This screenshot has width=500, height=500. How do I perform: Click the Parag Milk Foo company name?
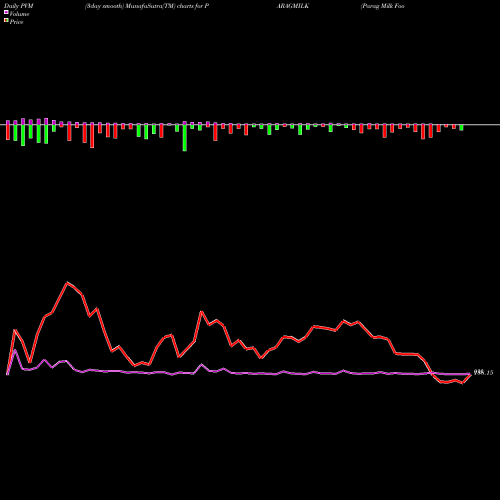coord(383,6)
